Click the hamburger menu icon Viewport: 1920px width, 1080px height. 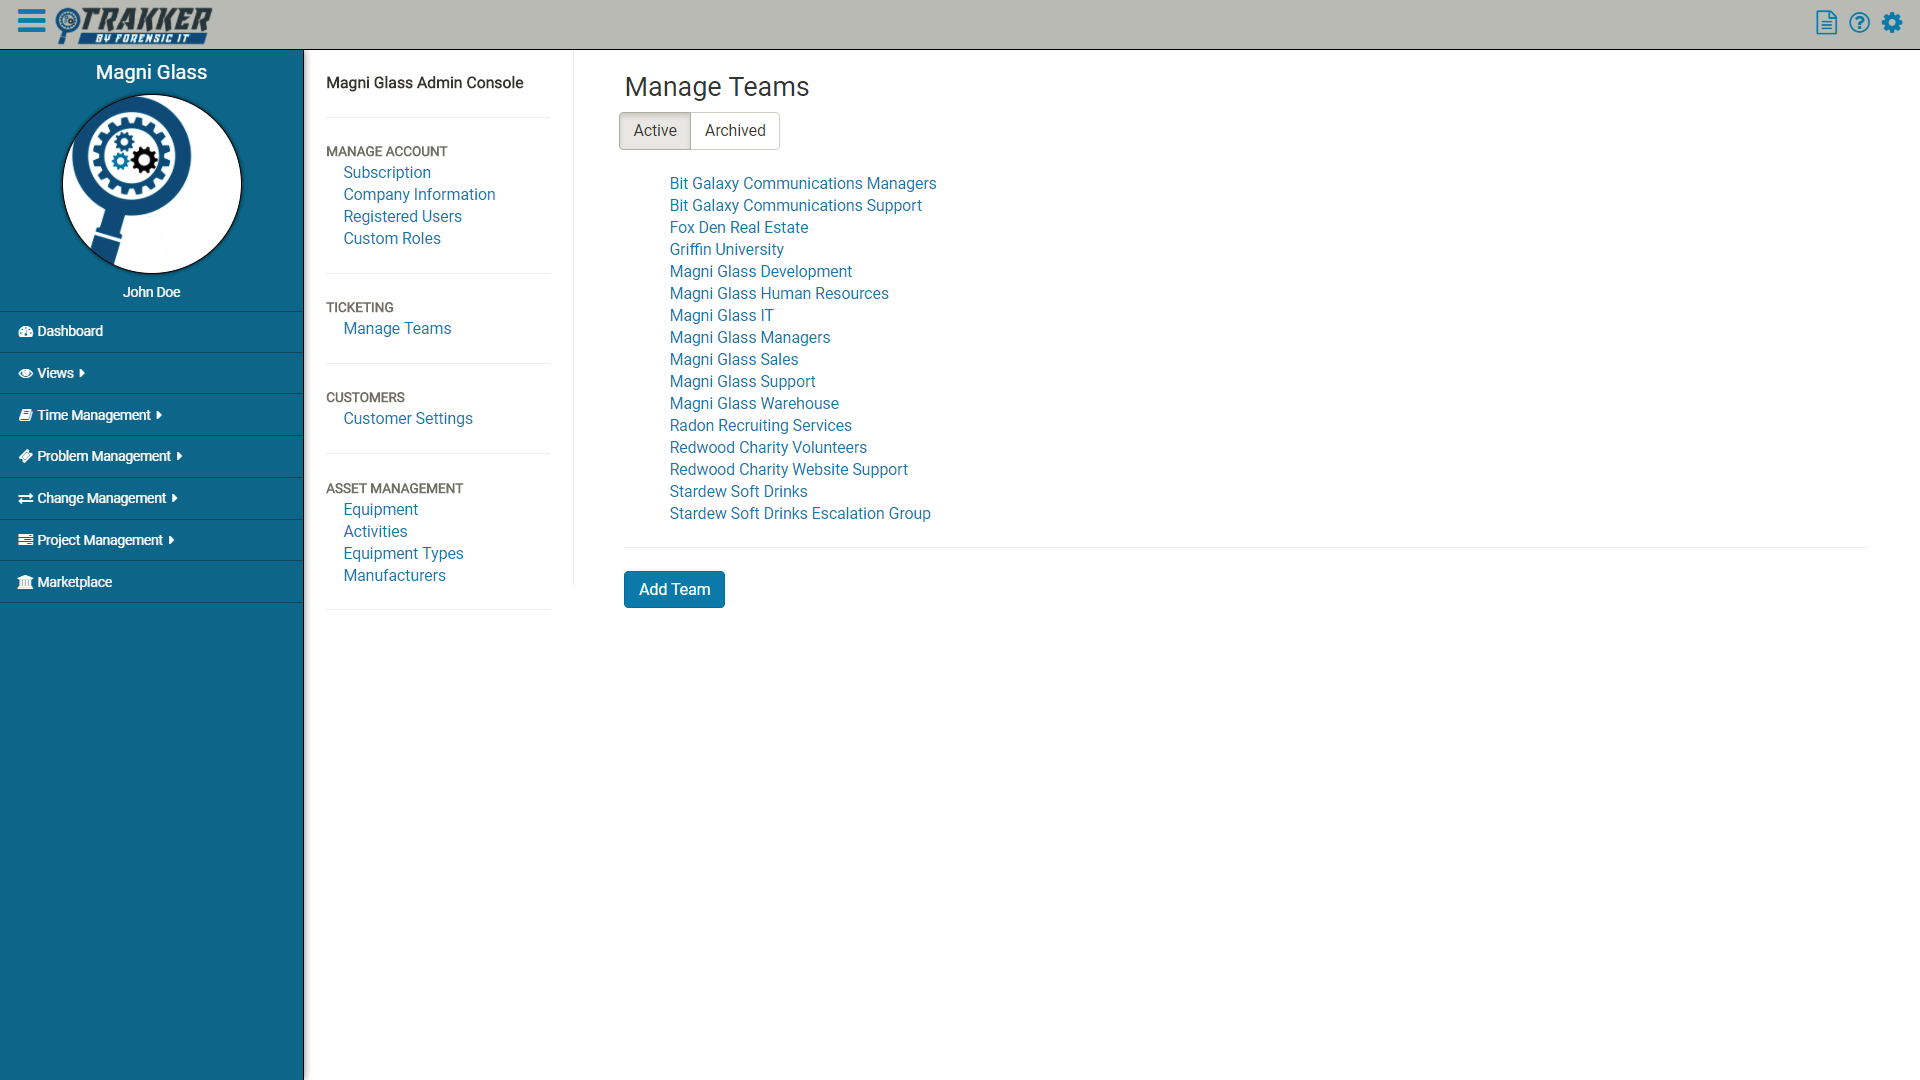31,21
